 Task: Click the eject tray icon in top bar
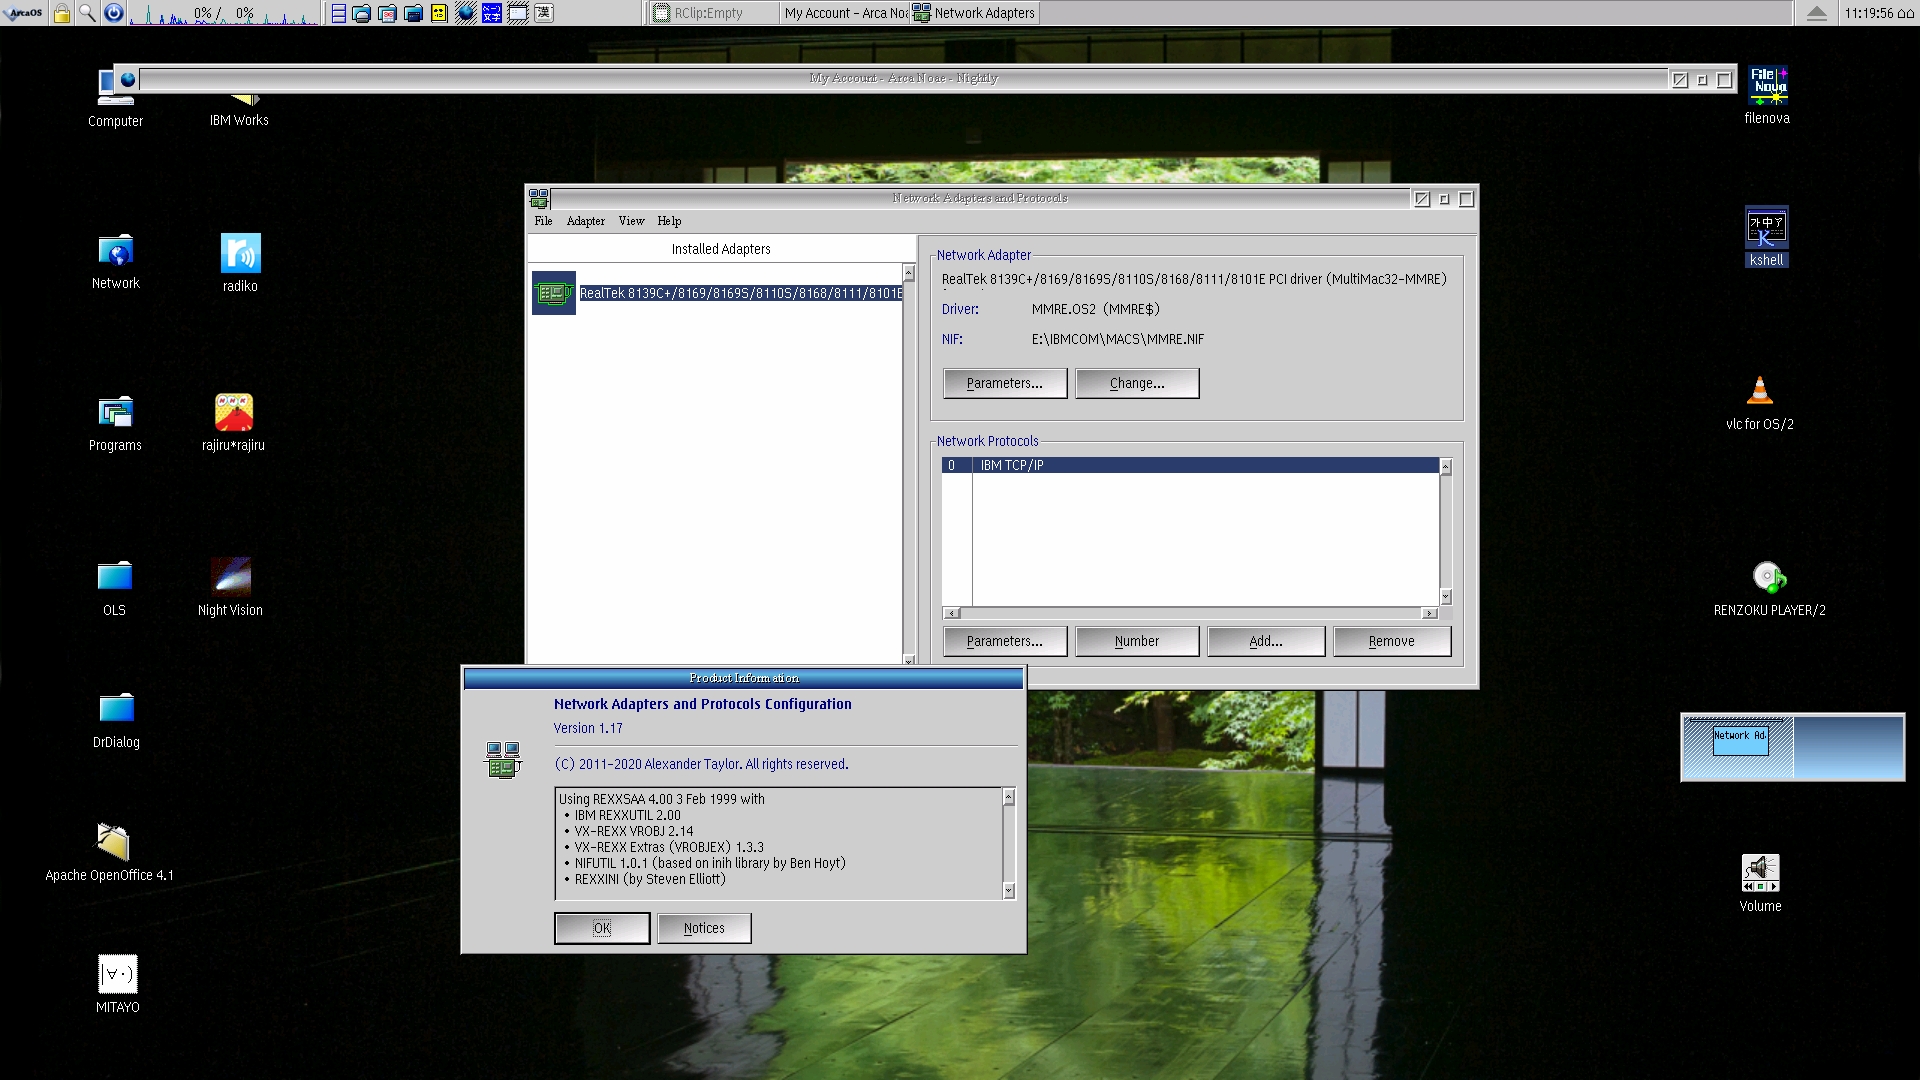(x=1817, y=13)
